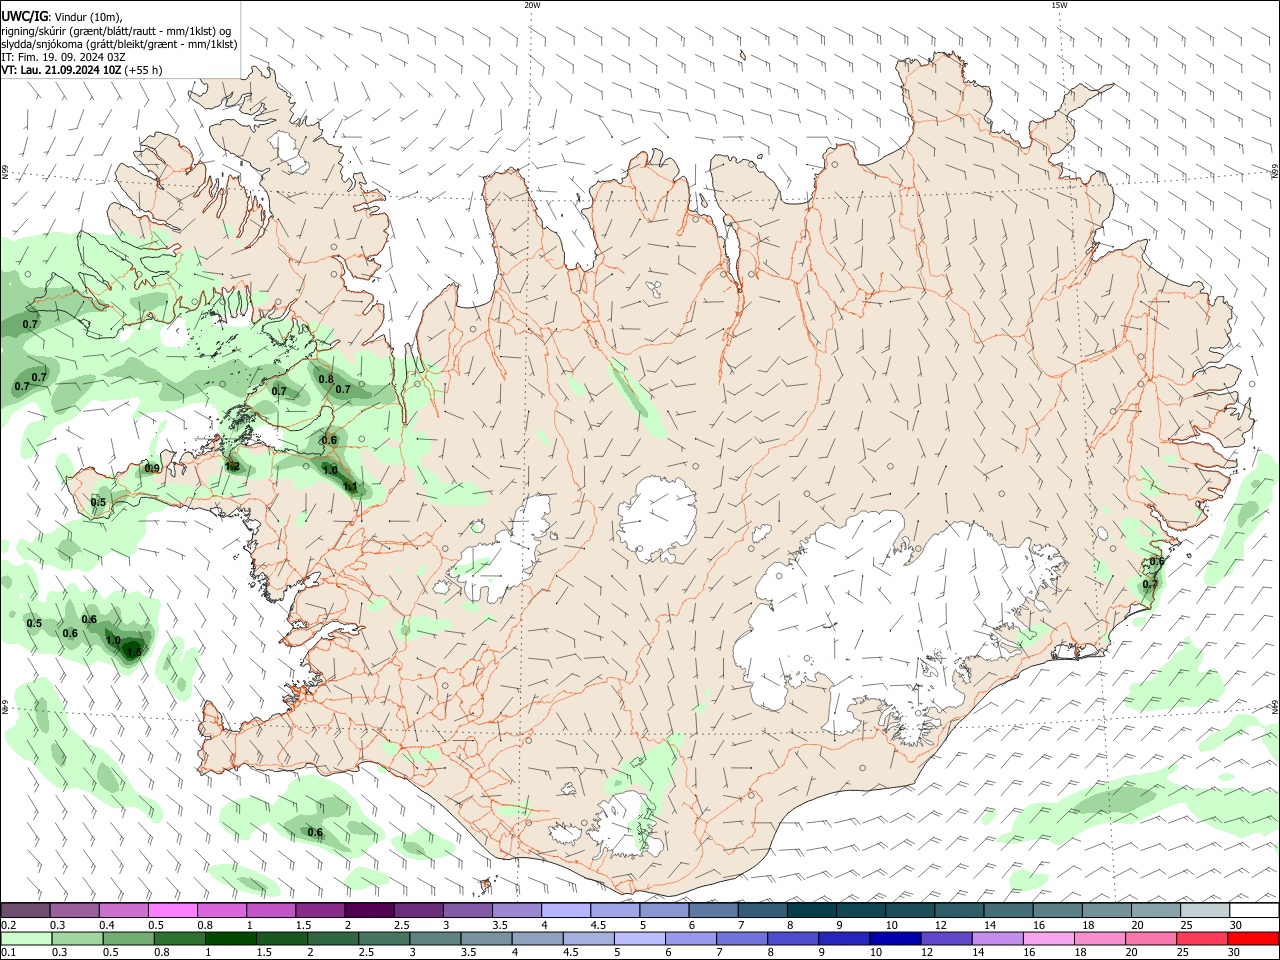Click the '1.1' precipitation value on the map

[x=350, y=487]
